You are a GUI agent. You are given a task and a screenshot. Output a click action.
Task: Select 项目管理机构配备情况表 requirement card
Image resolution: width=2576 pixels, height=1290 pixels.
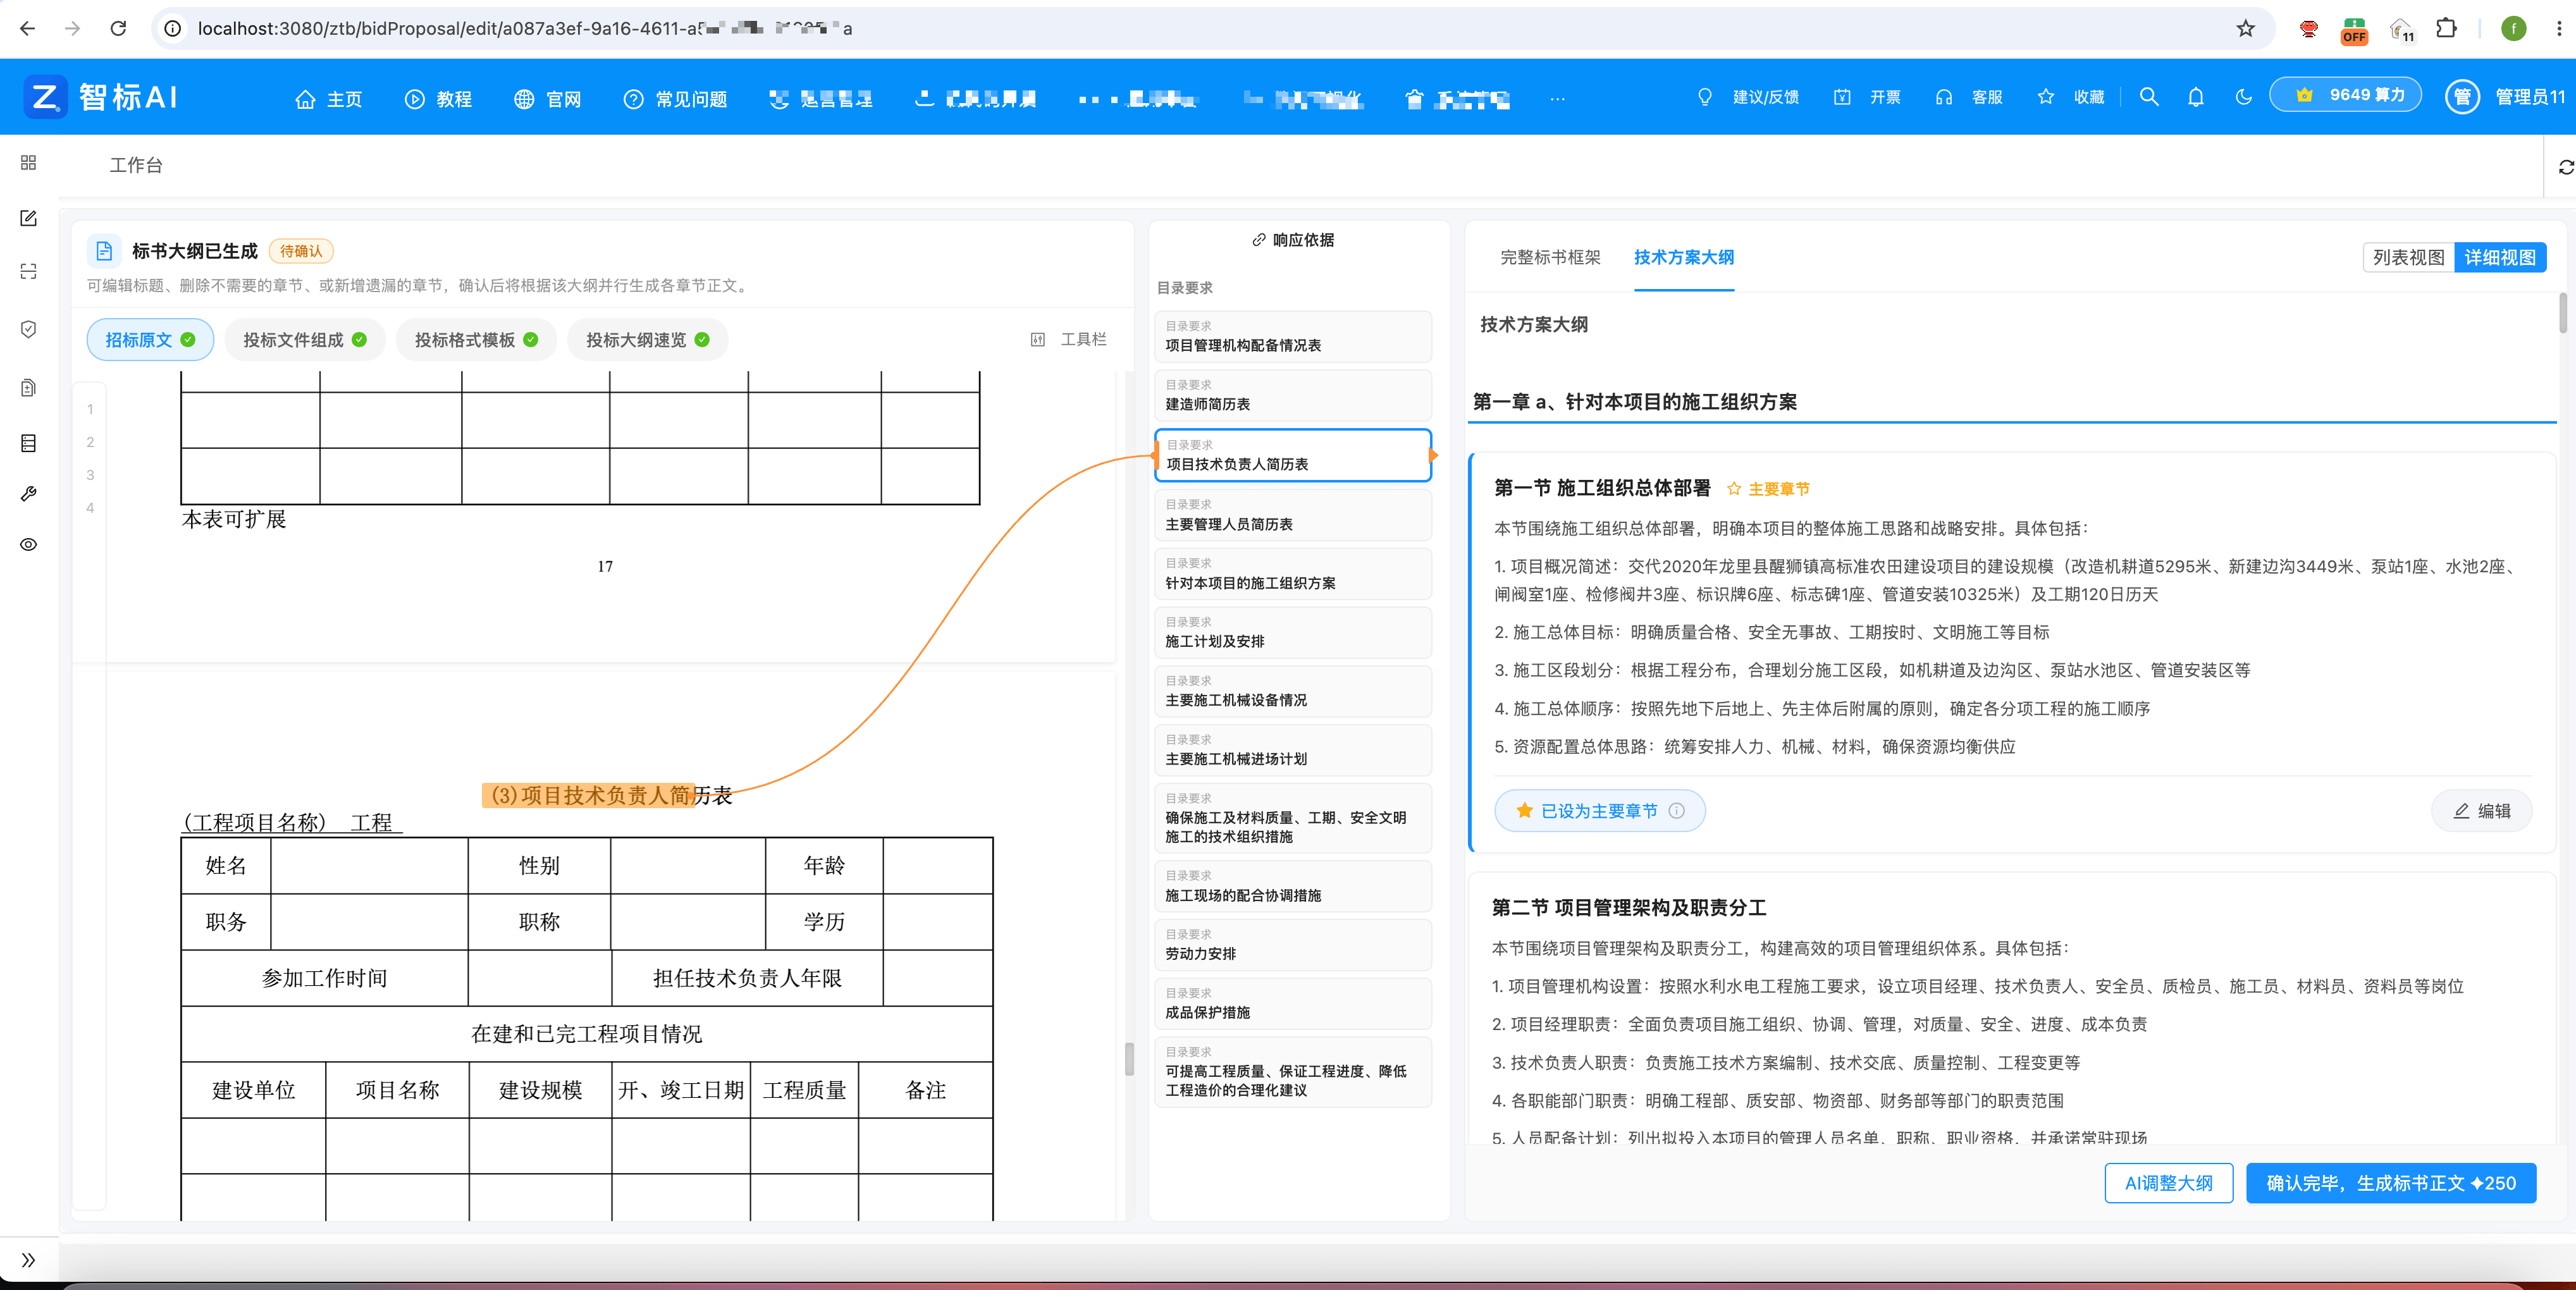(x=1292, y=336)
